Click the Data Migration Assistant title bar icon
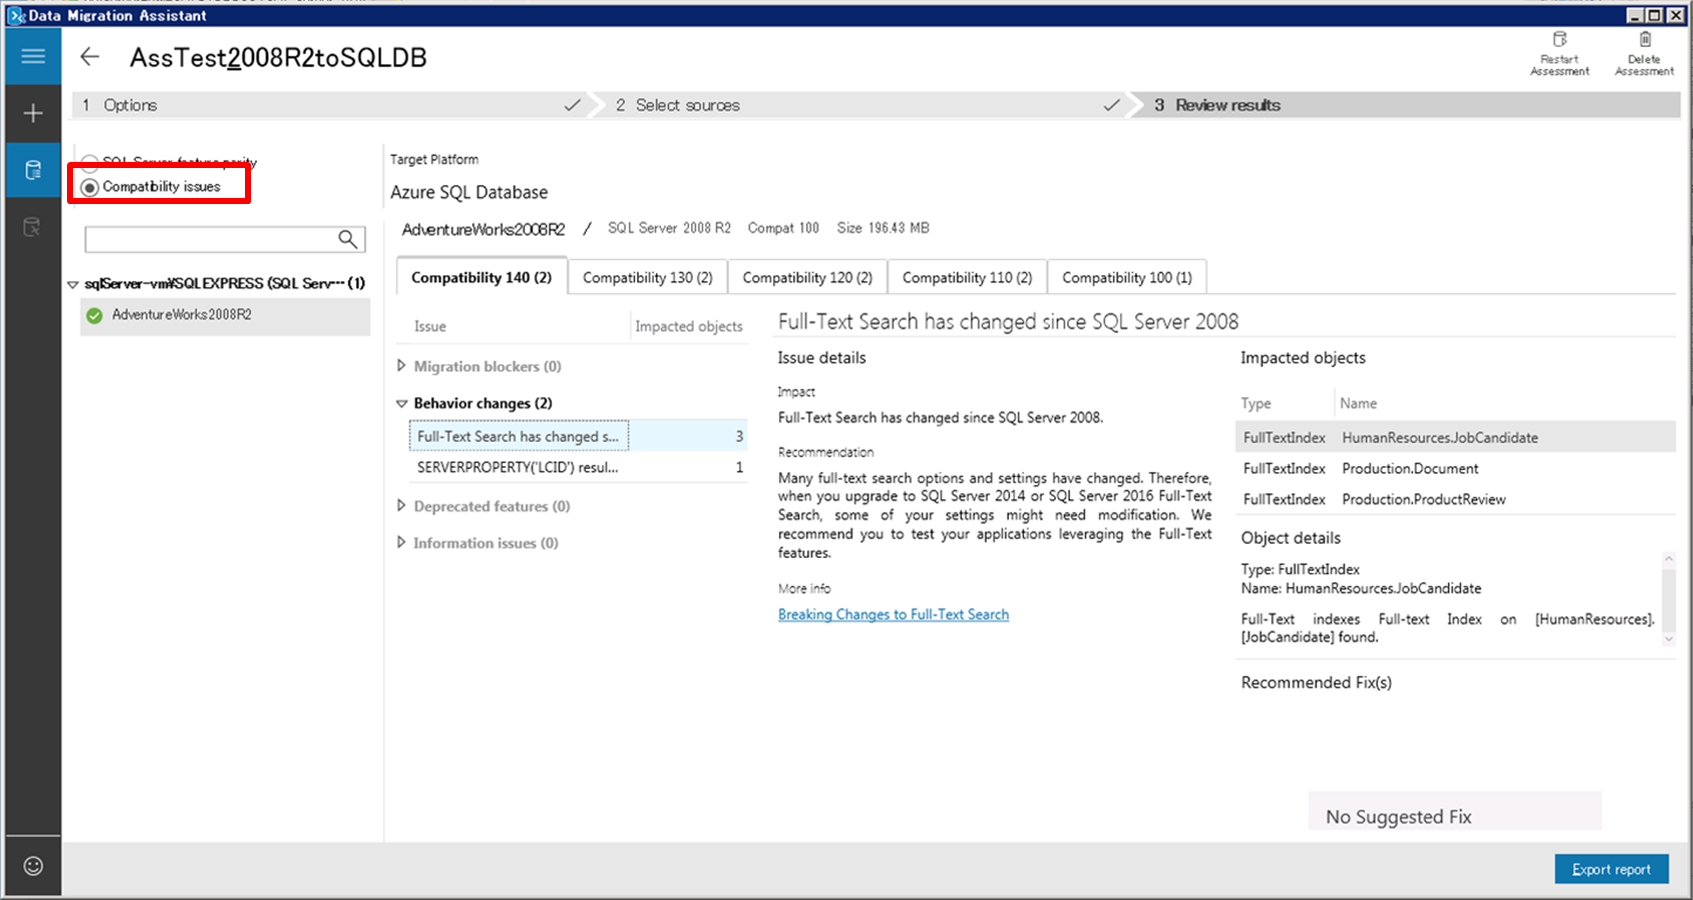1693x900 pixels. [x=17, y=15]
